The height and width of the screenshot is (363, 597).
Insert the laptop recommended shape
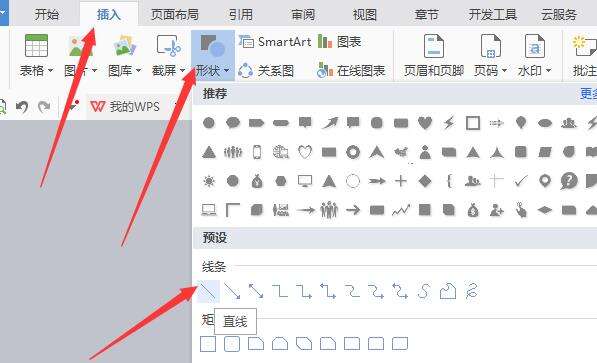209,210
